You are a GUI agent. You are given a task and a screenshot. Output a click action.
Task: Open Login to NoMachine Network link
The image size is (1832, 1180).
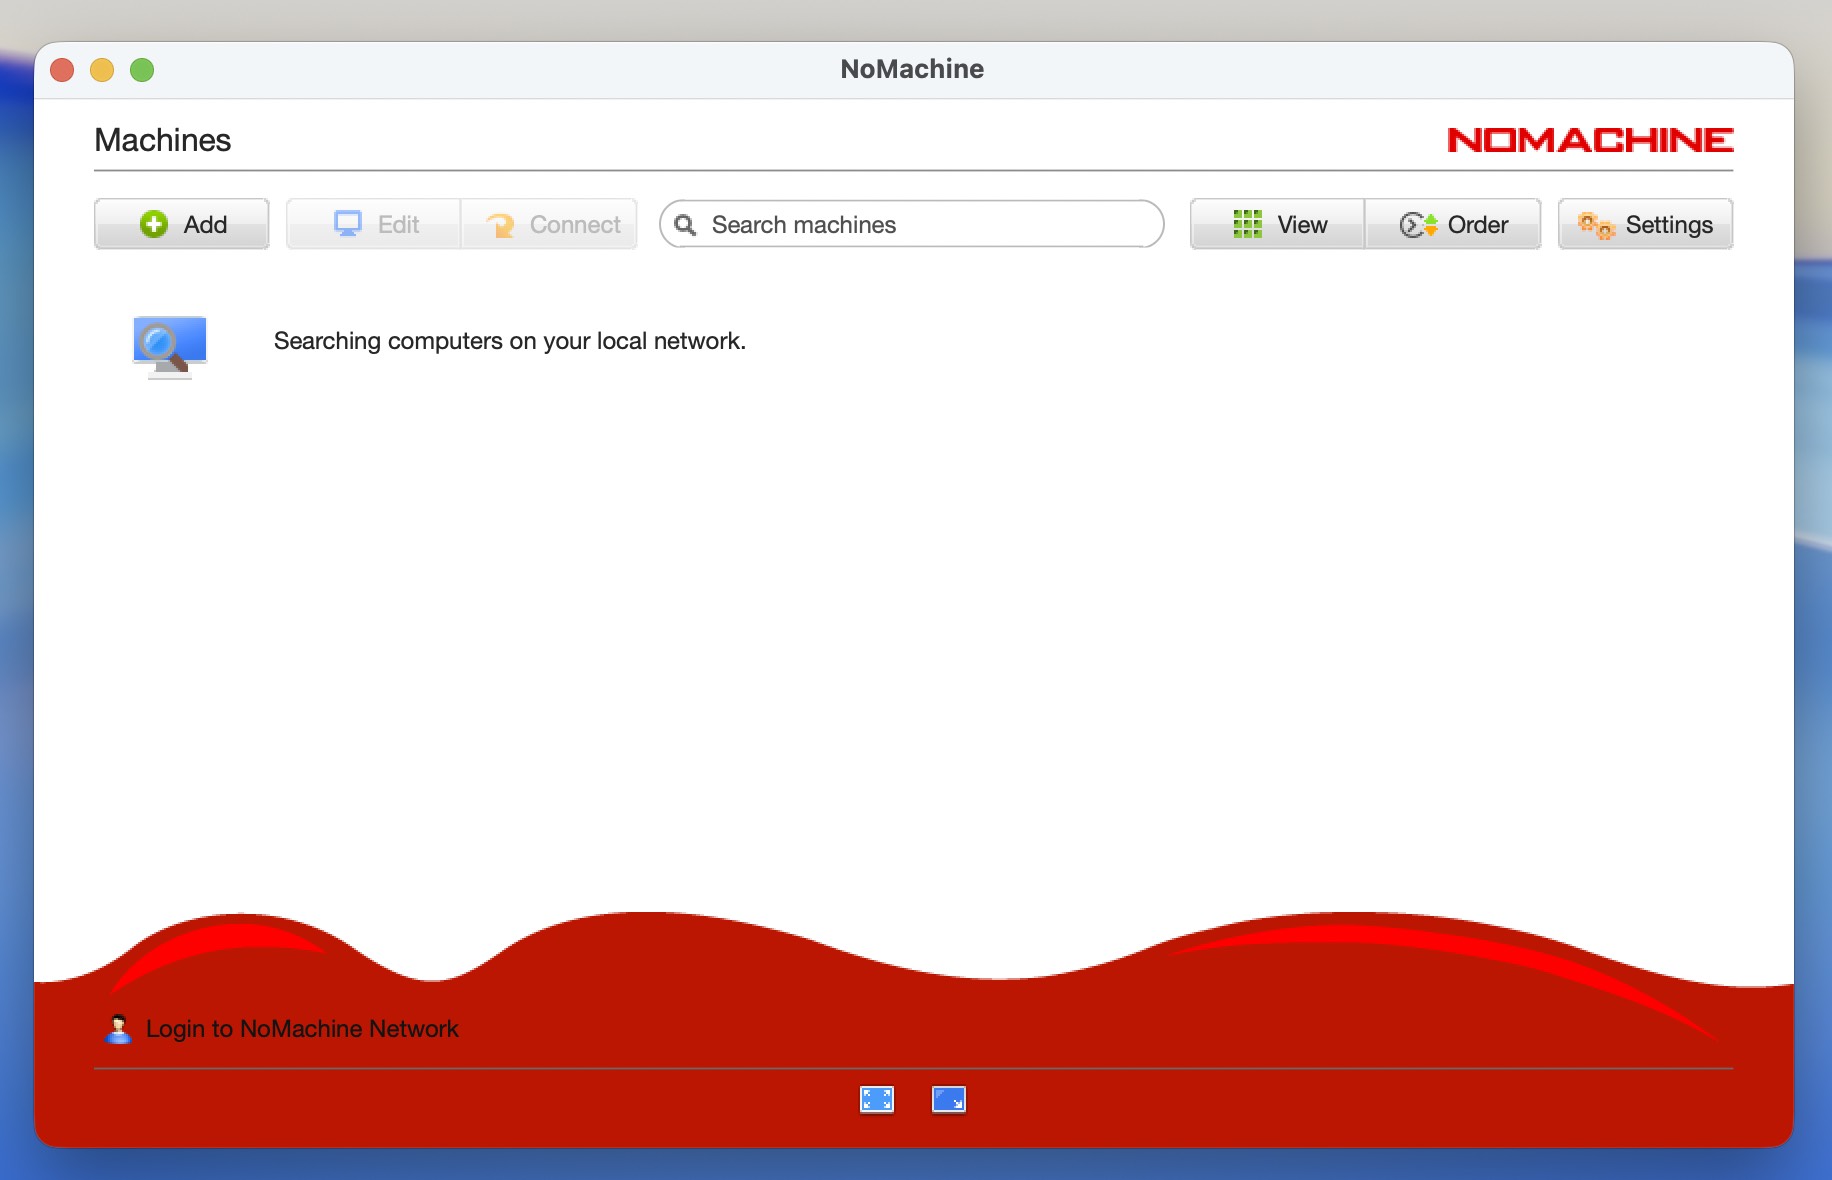pyautogui.click(x=301, y=1029)
